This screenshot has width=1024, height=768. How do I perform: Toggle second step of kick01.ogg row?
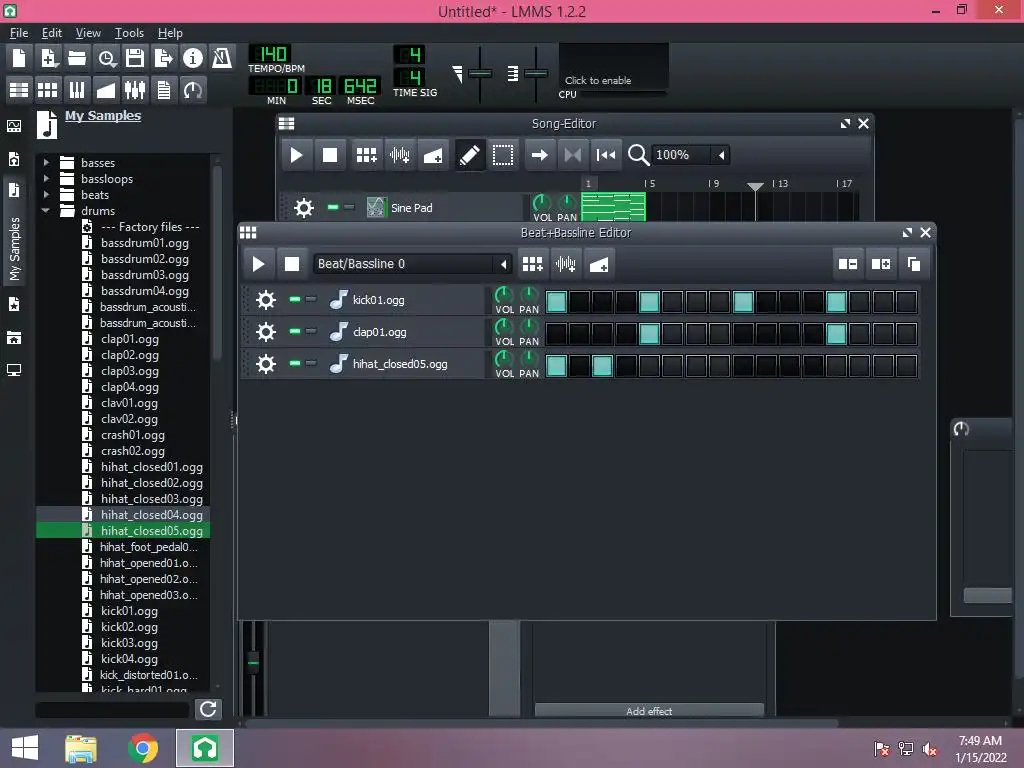point(579,302)
